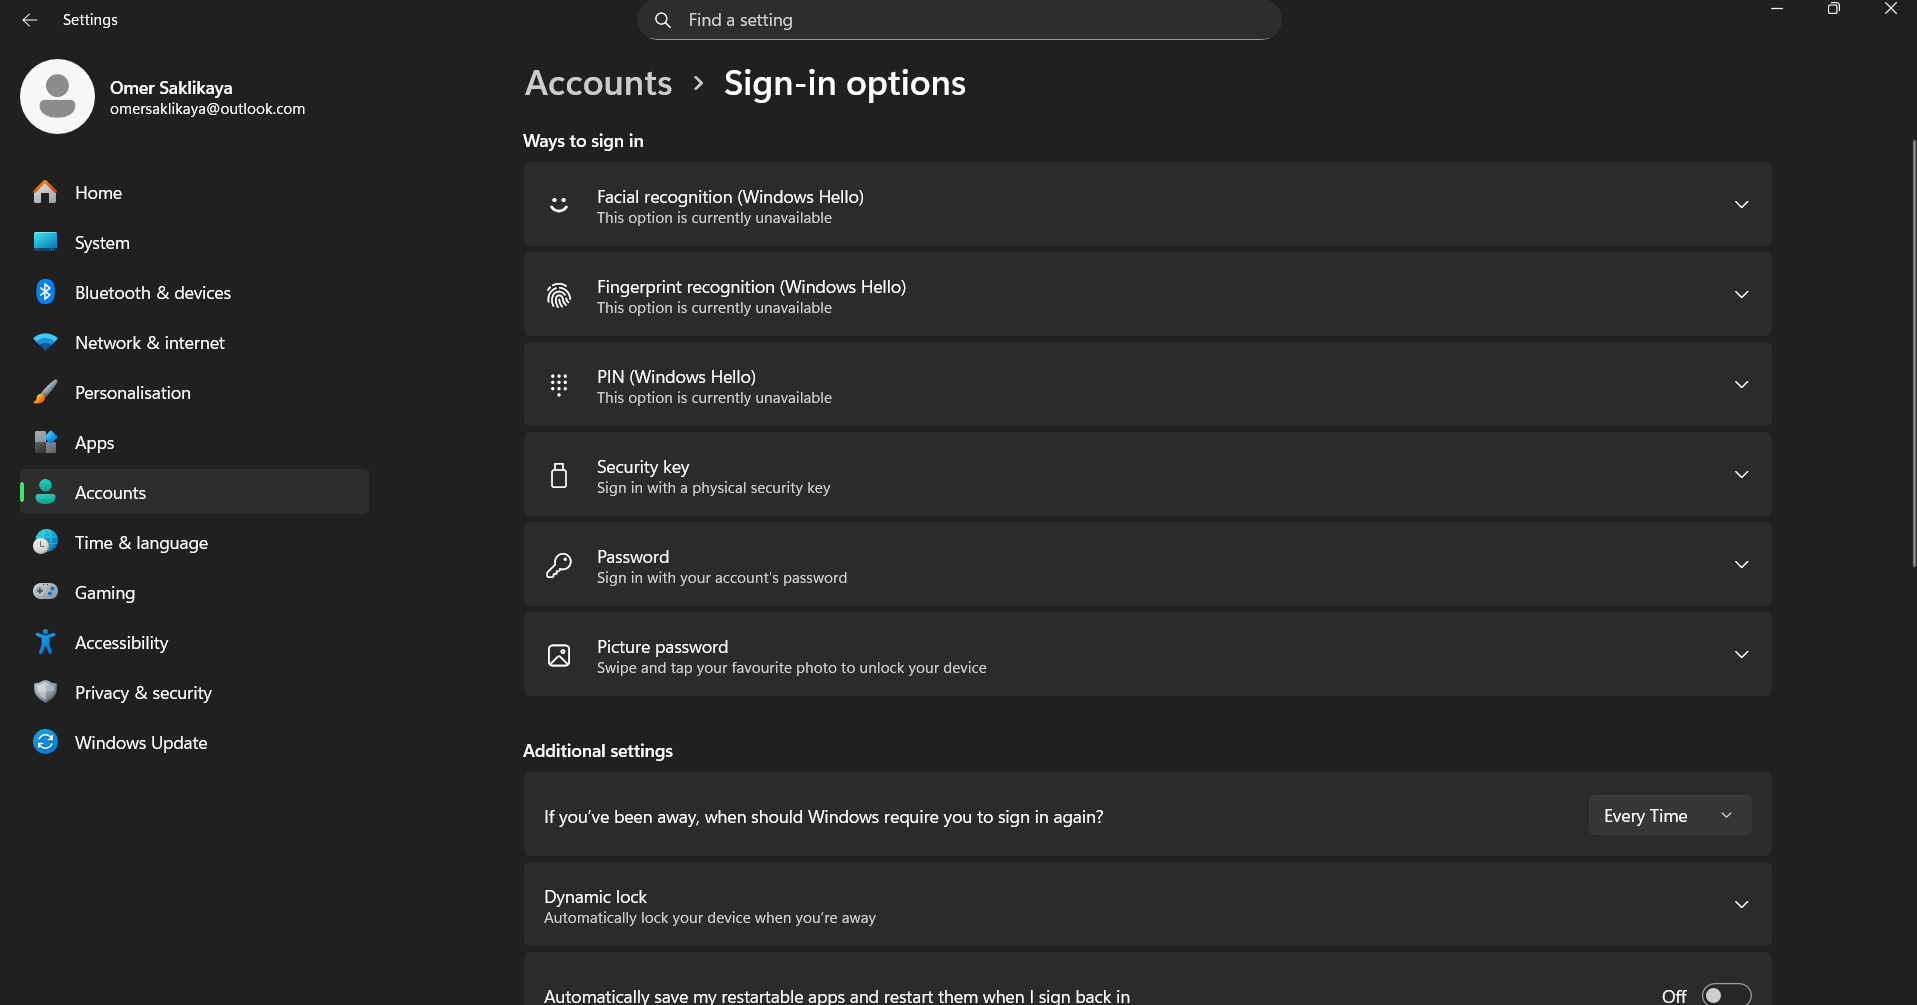
Task: Open Bluetooth & devices section
Action: coord(194,292)
